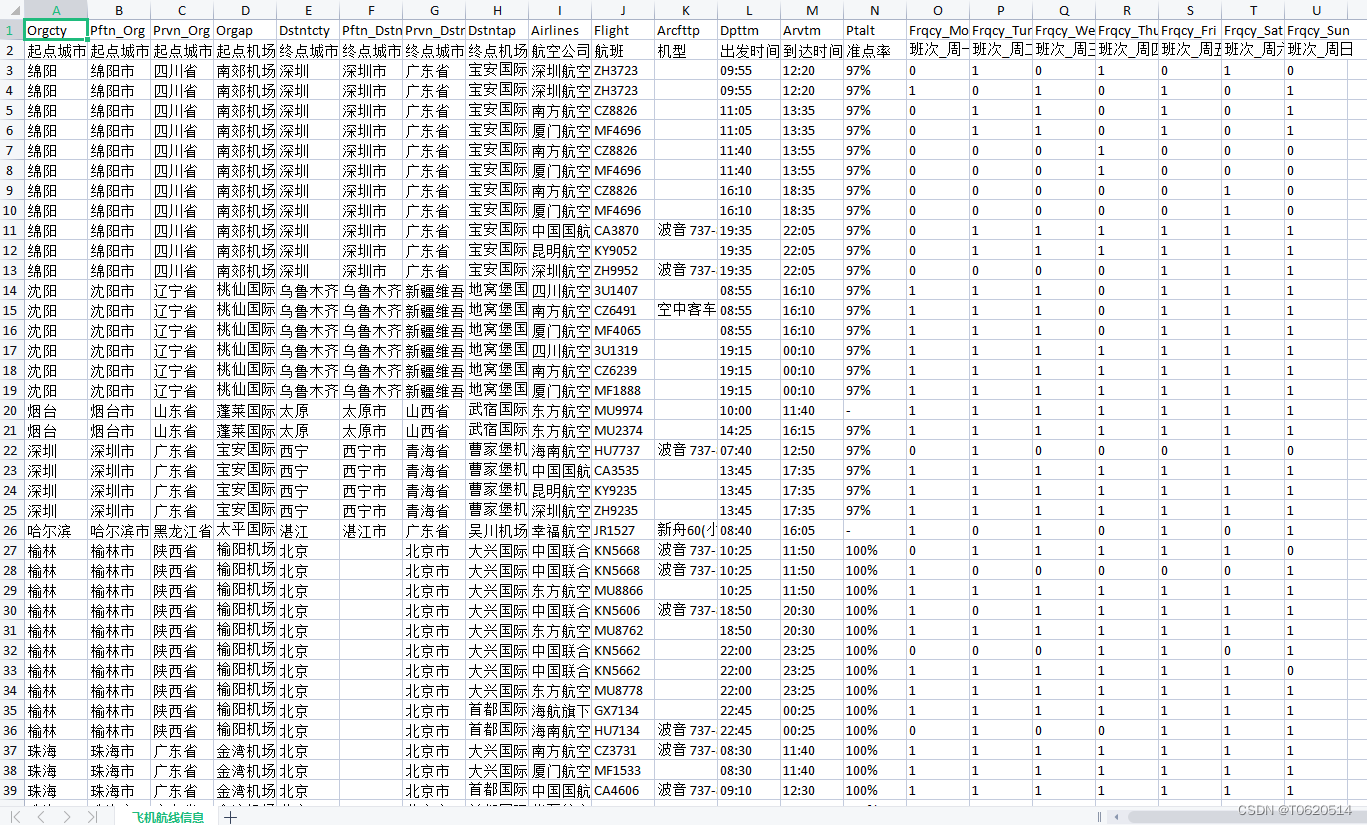Click the 航空公司 cell in row 2

[560, 50]
